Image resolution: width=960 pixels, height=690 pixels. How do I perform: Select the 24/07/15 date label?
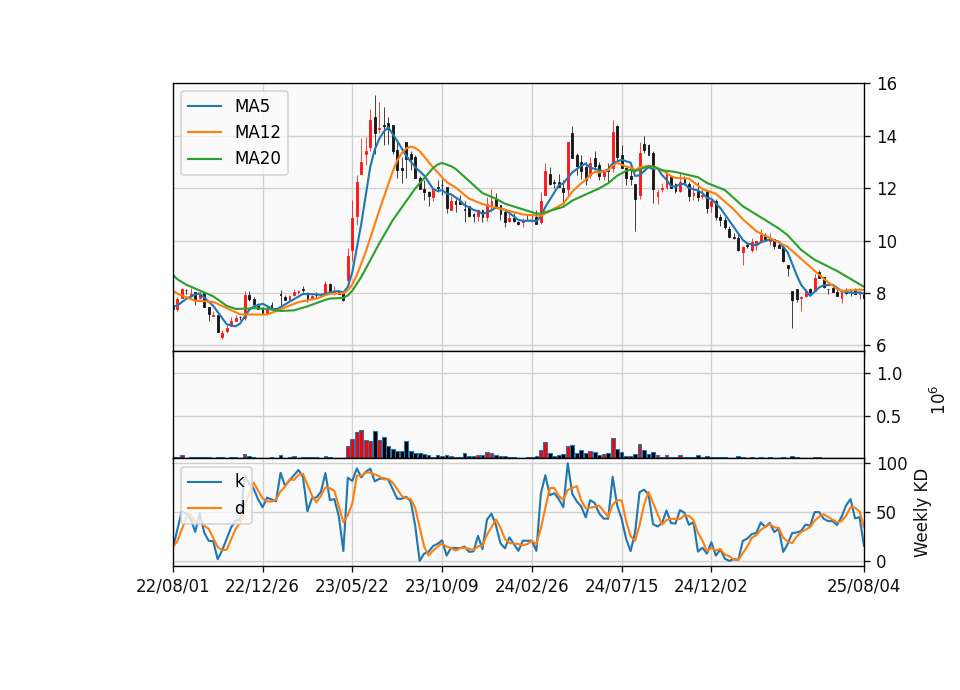coord(621,586)
